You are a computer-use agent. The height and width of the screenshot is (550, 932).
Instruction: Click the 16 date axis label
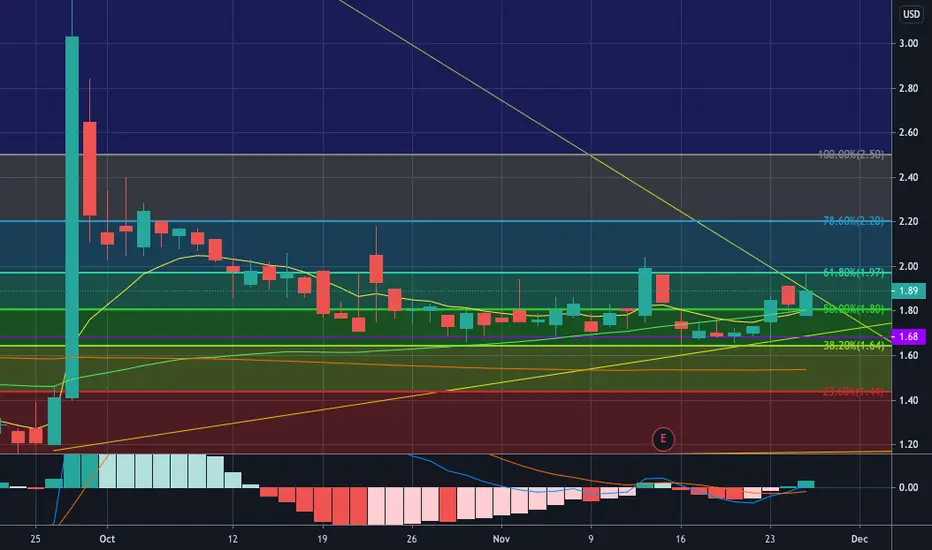680,539
